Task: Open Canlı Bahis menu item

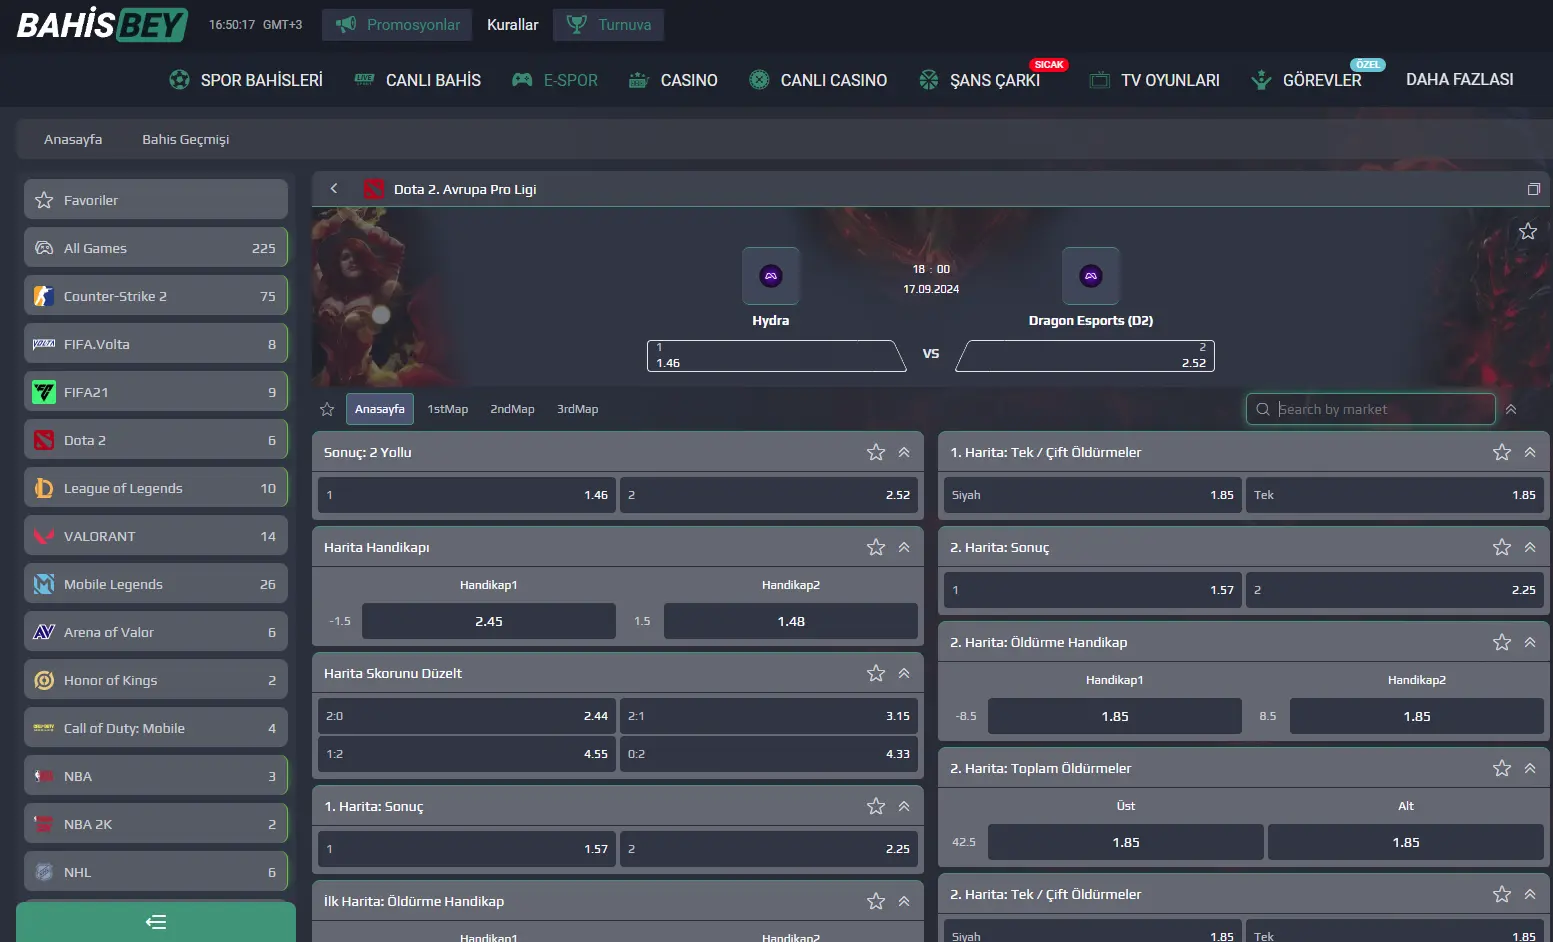Action: coord(418,80)
